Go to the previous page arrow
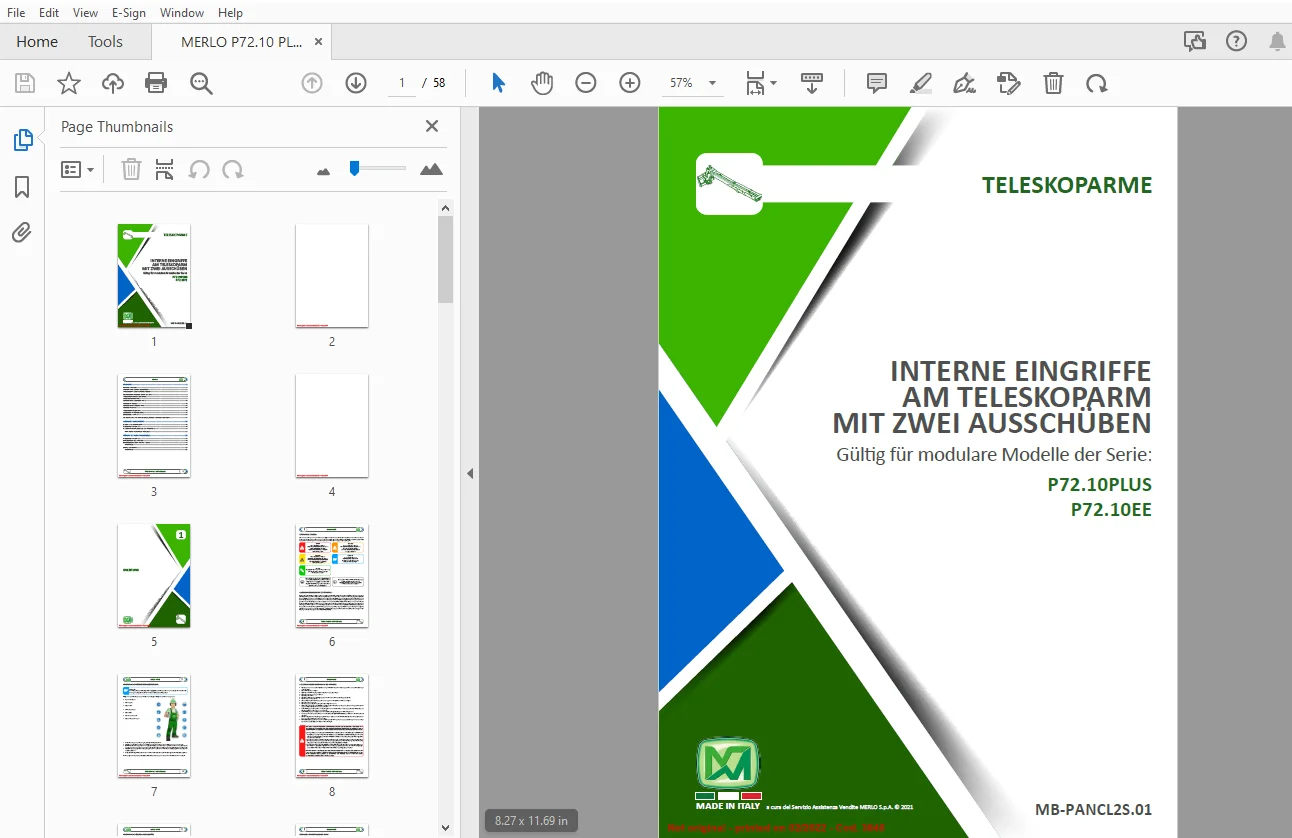Image resolution: width=1292 pixels, height=838 pixels. (312, 83)
